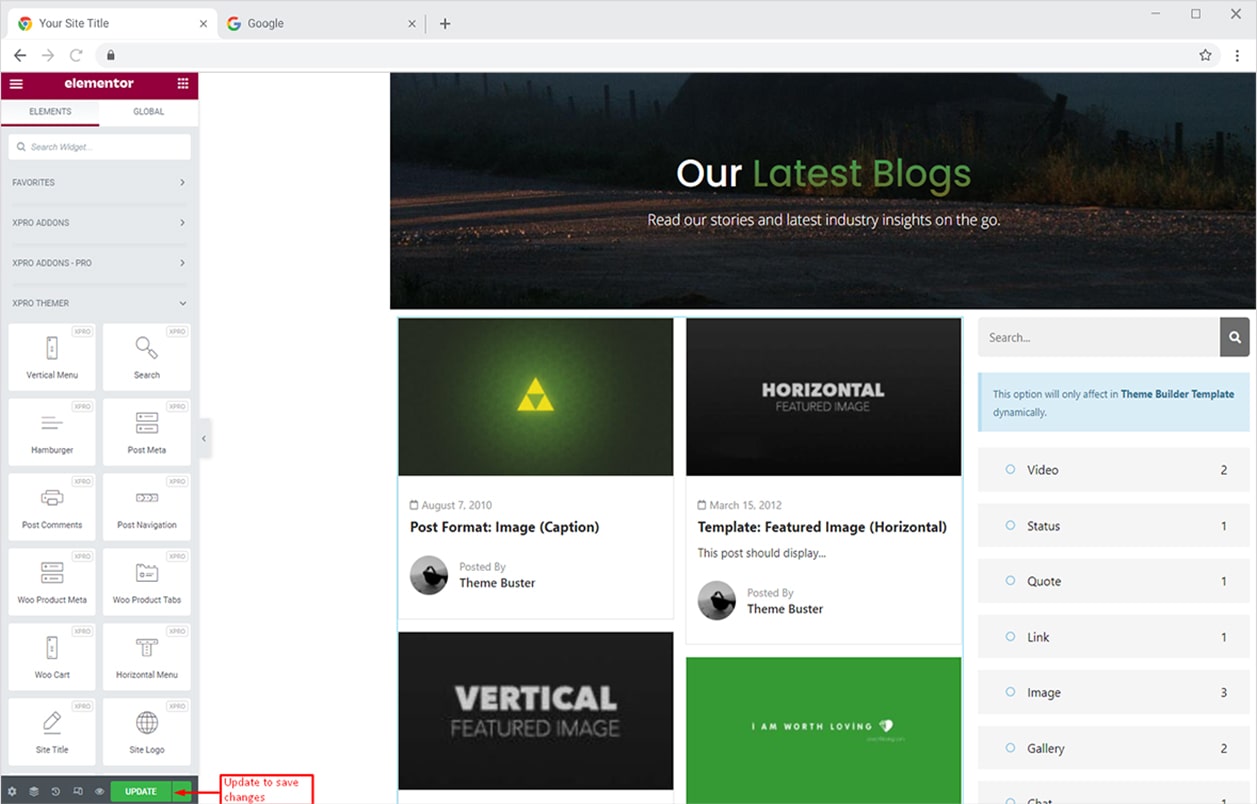This screenshot has height=804, width=1257.
Task: Follow the Theme Builder Template link
Action: click(x=1177, y=394)
